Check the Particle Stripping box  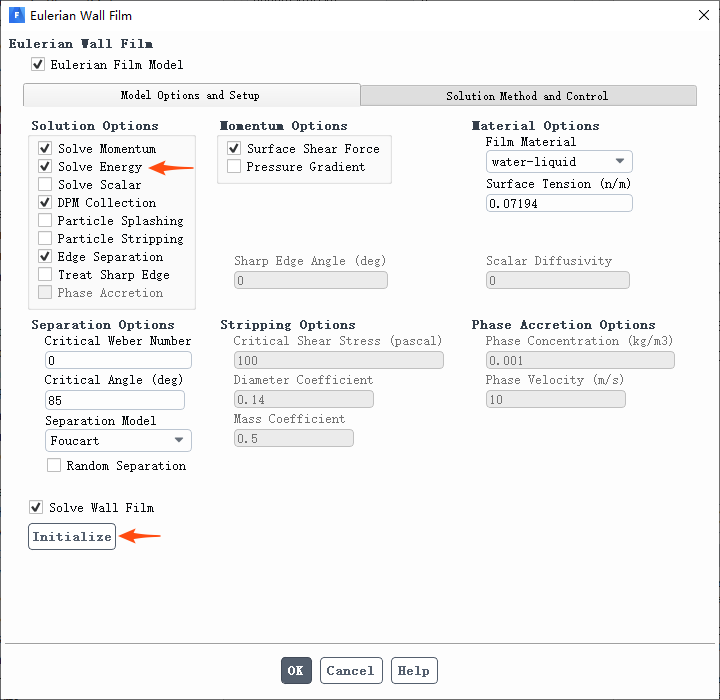point(45,239)
